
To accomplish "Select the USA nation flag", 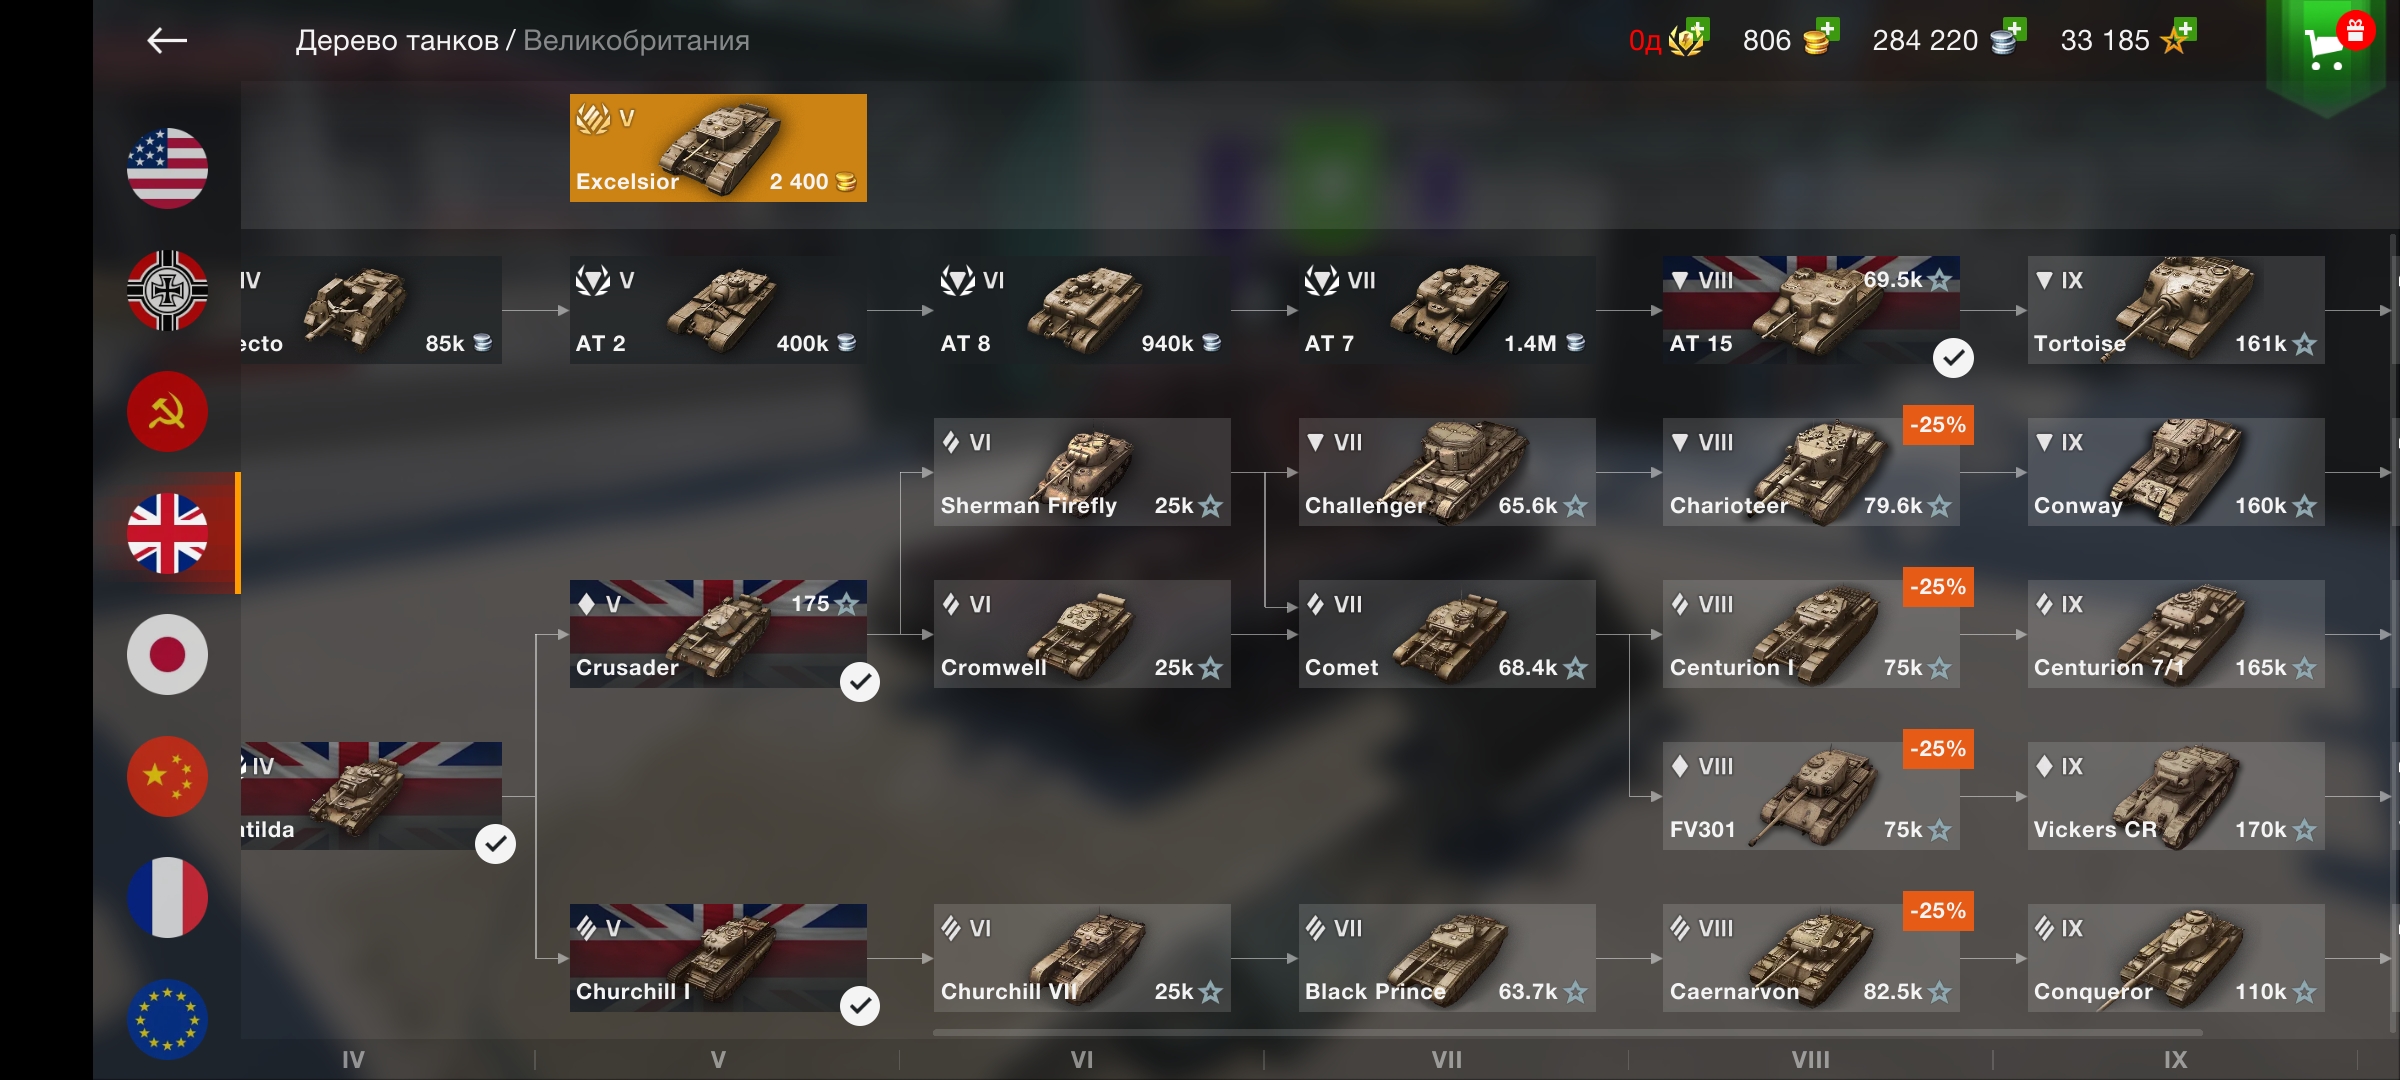I will [167, 168].
